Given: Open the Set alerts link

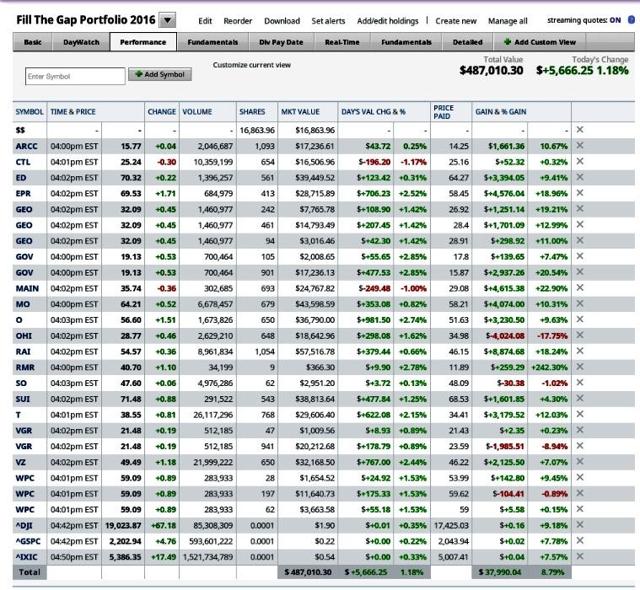Looking at the screenshot, I should click(x=328, y=21).
